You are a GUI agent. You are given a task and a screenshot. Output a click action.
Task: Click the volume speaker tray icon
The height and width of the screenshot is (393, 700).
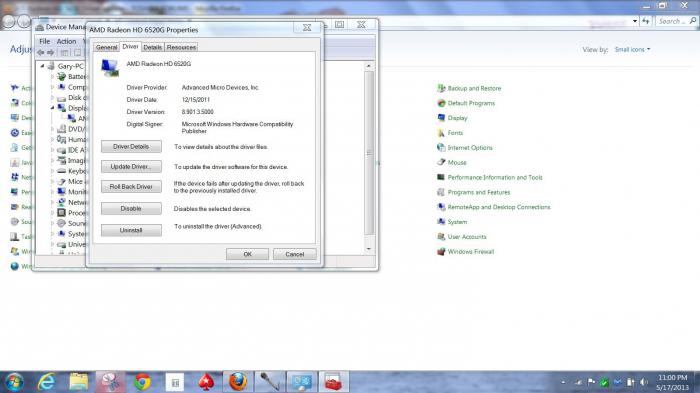coord(644,382)
